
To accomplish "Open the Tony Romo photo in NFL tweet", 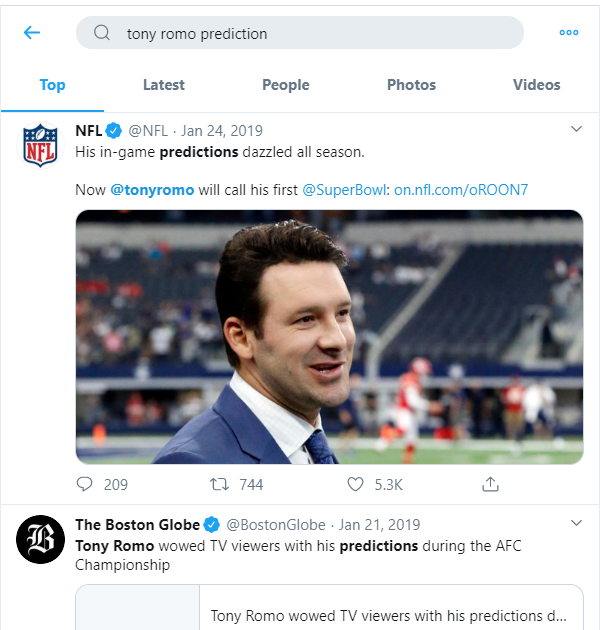I will point(329,337).
